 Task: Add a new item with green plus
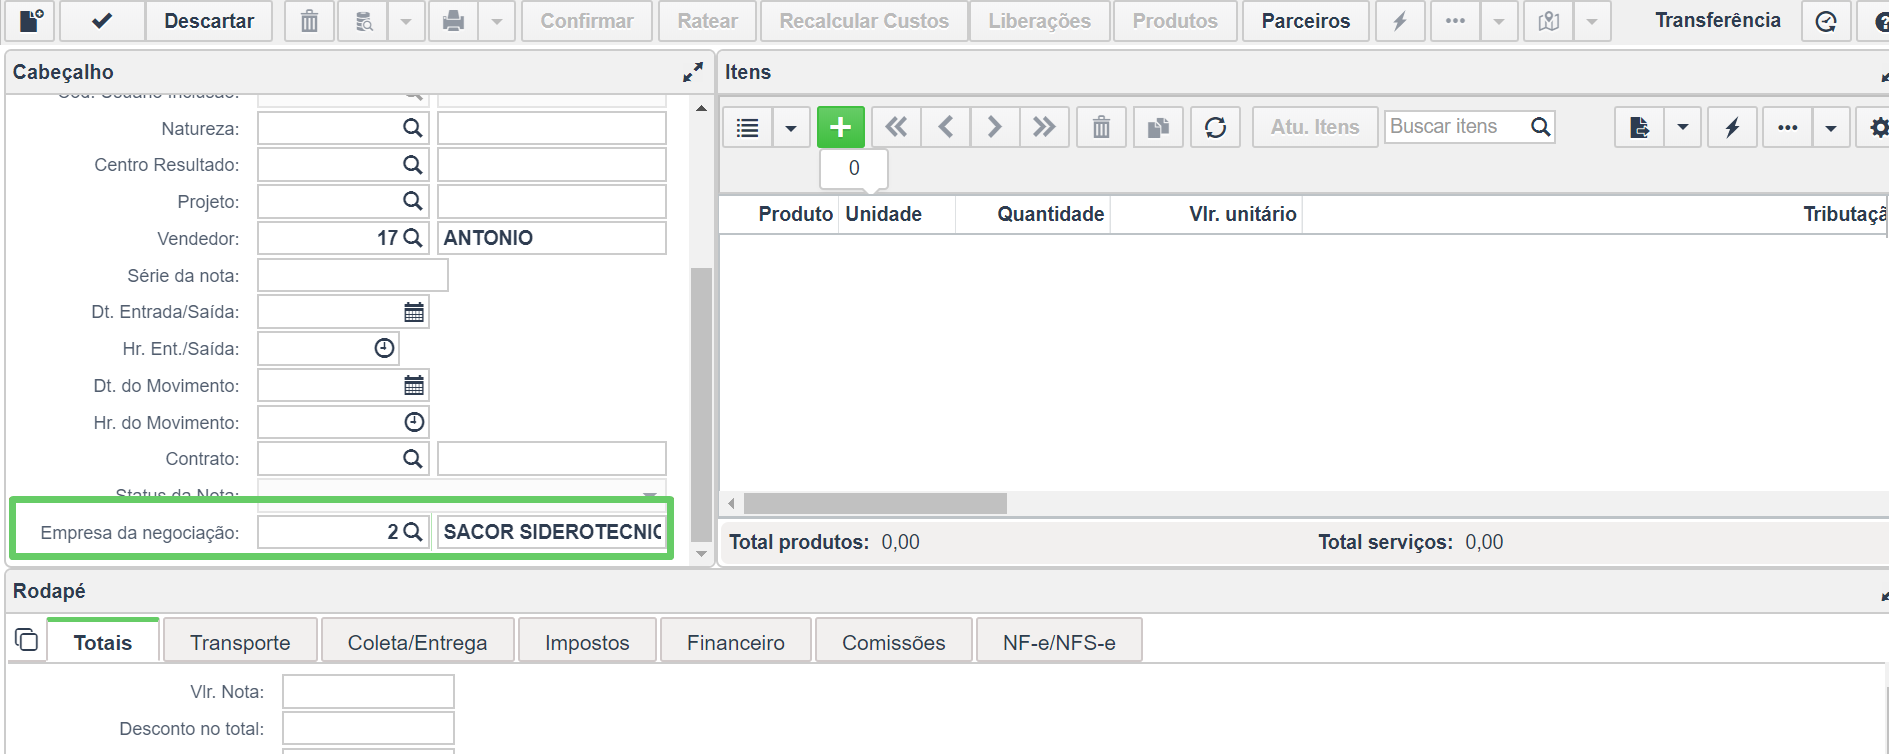841,127
